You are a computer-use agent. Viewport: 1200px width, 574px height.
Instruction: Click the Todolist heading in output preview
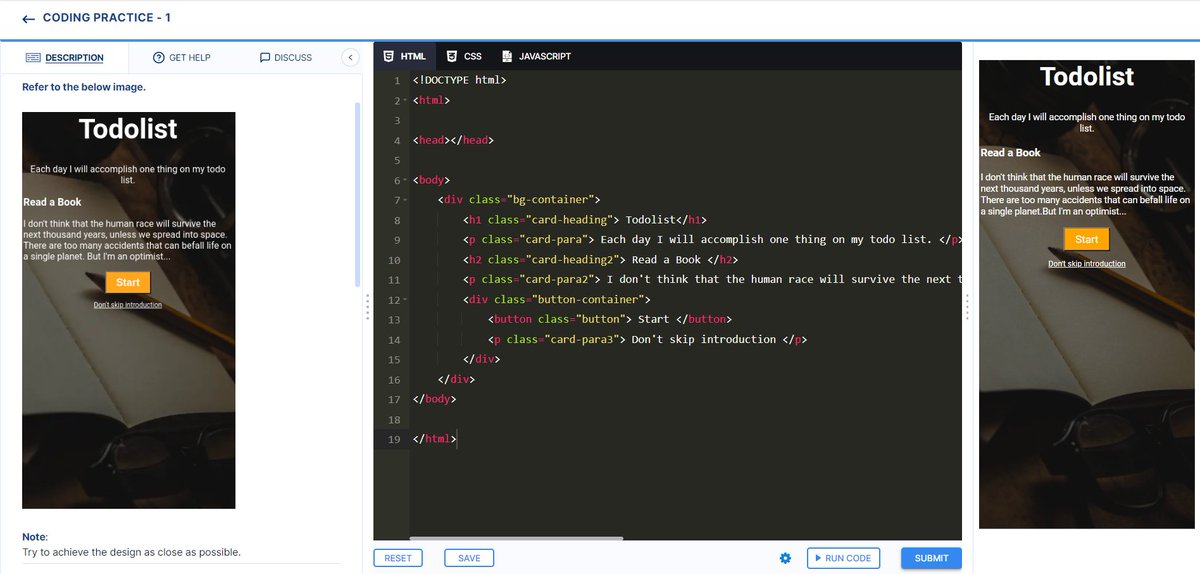point(1087,76)
